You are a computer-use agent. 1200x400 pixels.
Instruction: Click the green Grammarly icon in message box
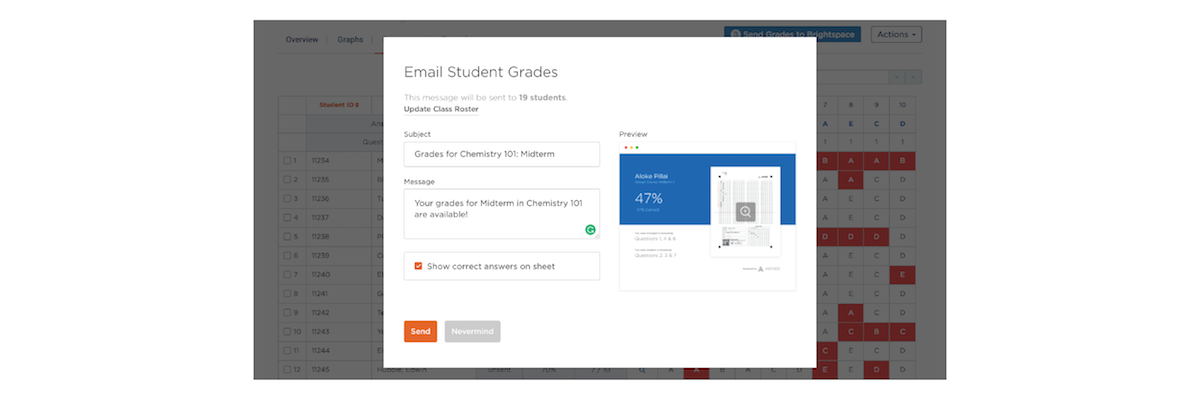click(590, 229)
